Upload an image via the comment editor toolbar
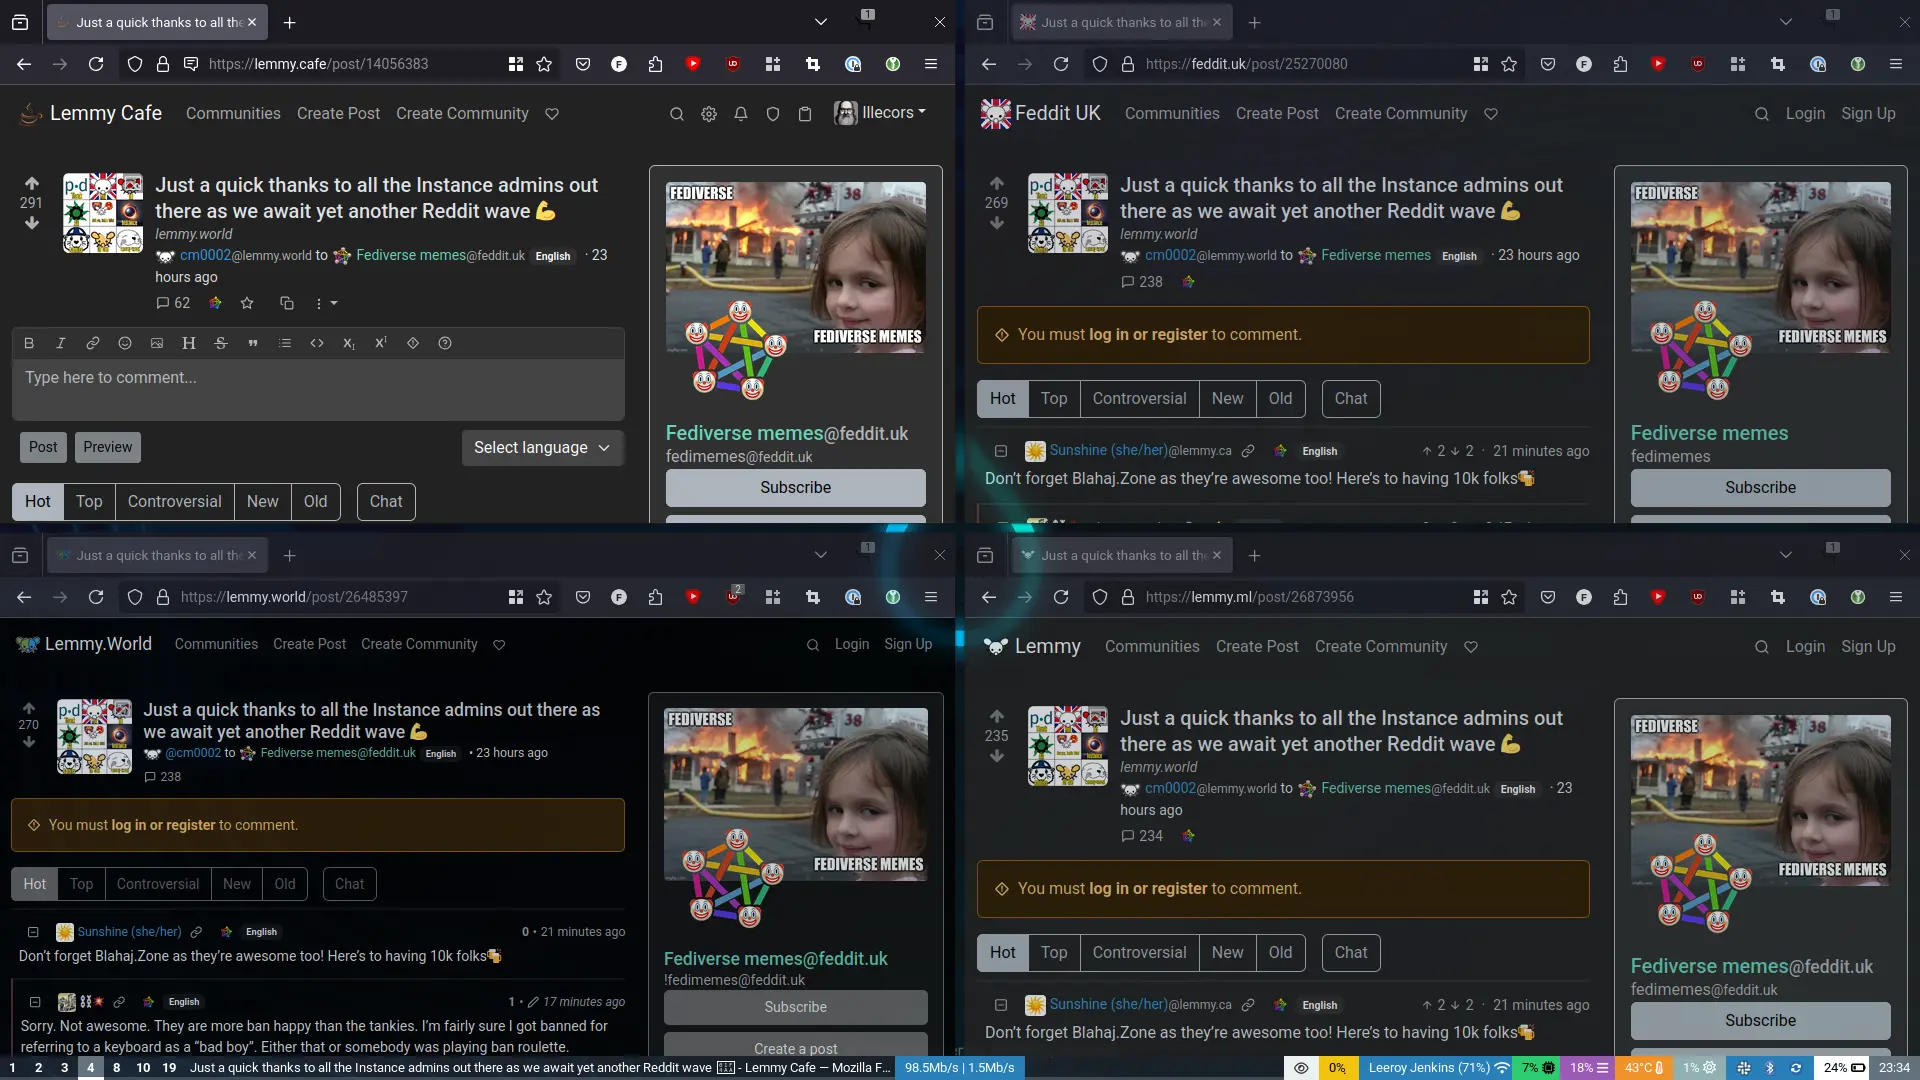Screen dimensions: 1920x1080 pos(157,343)
